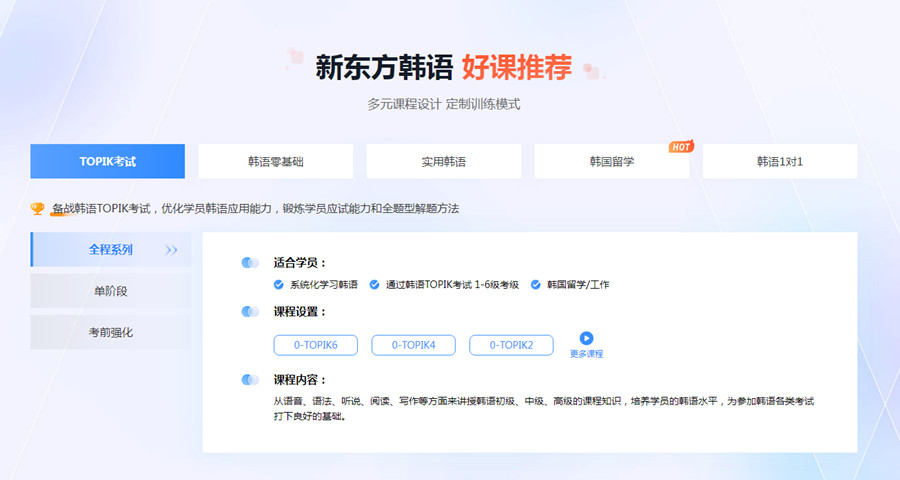Switch to the 韩语零基础 tab

coord(275,161)
